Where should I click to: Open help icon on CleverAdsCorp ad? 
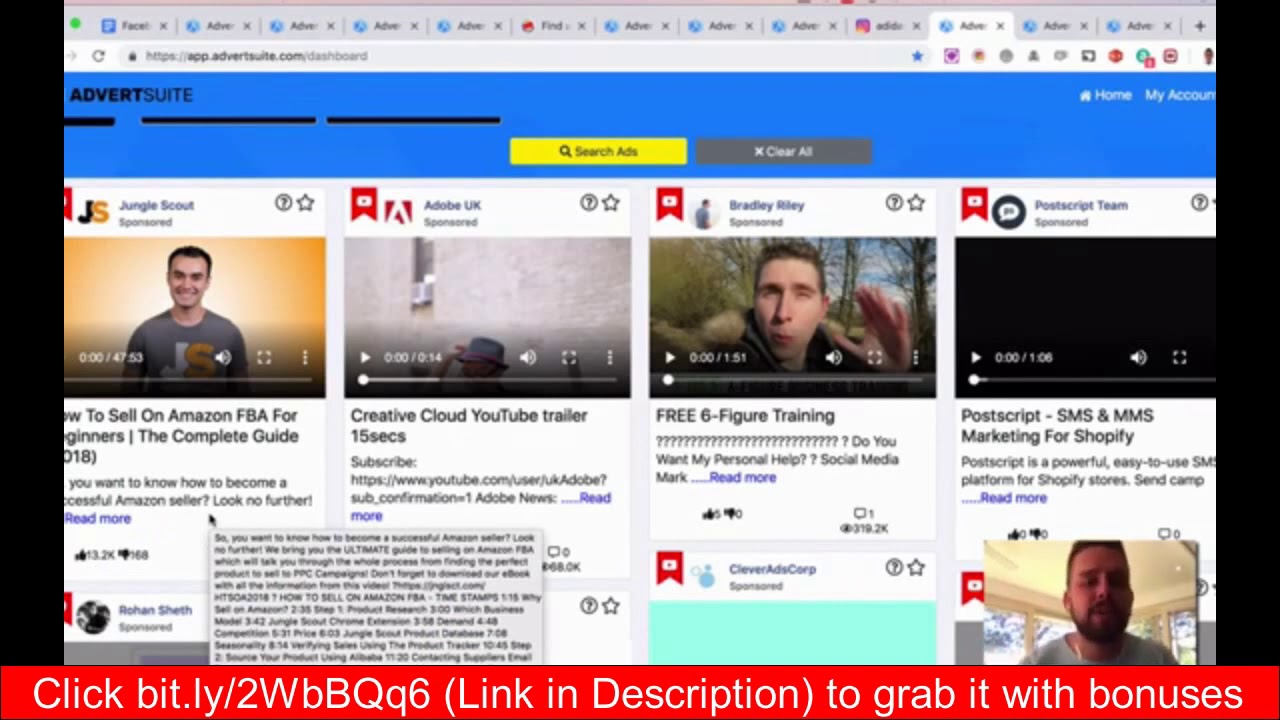point(894,567)
